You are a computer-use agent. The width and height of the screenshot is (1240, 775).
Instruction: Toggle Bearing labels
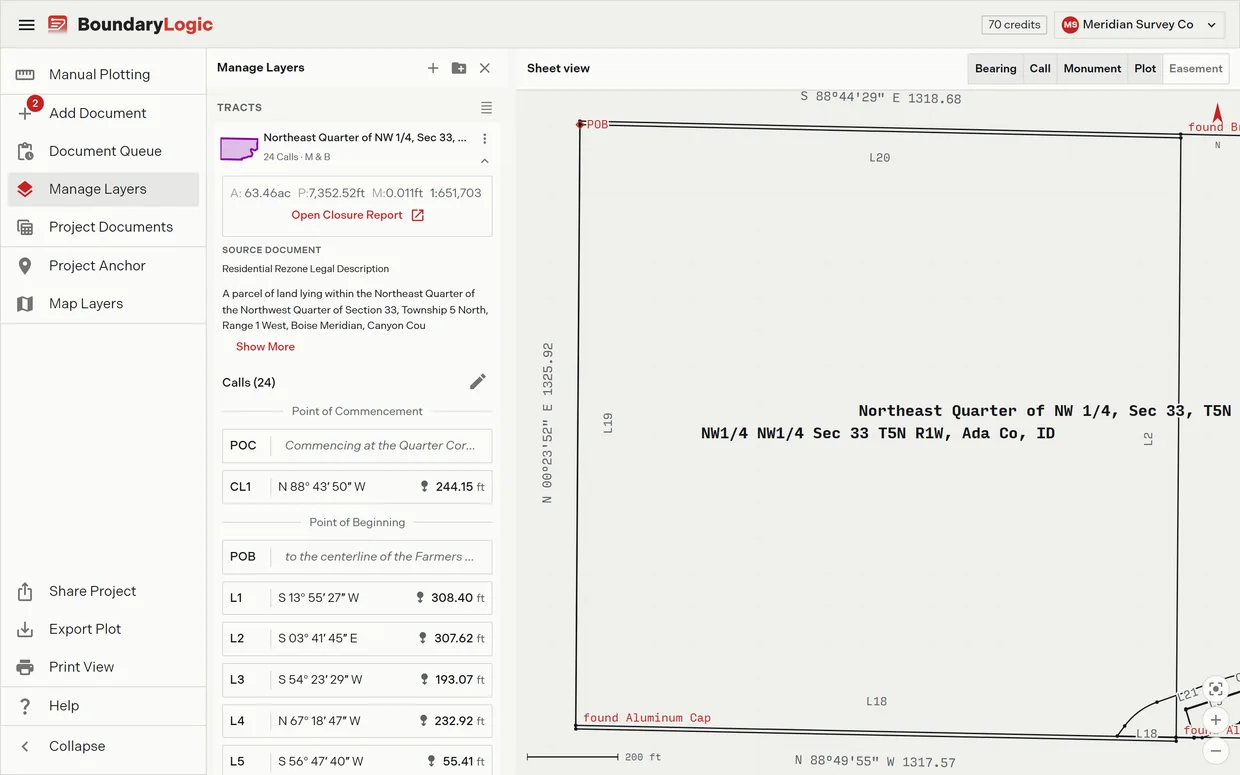[x=996, y=69]
